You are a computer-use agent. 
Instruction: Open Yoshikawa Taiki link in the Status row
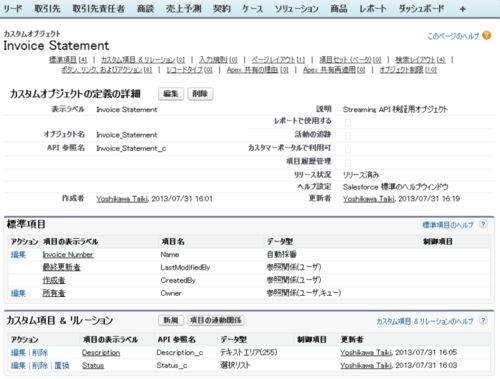(366, 366)
